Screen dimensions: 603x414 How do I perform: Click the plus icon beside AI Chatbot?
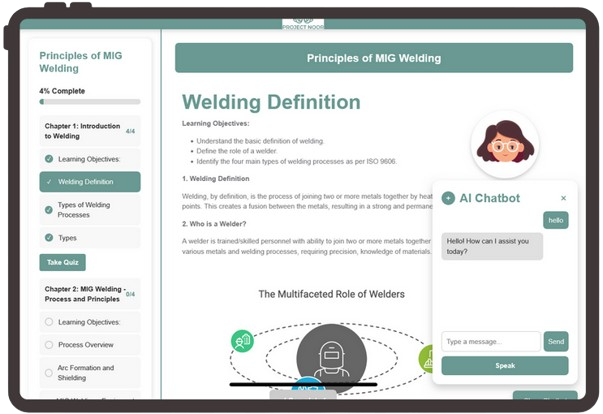point(448,198)
